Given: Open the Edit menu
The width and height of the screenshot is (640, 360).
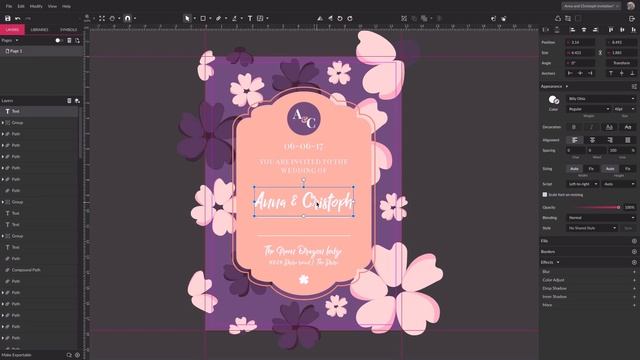Looking at the screenshot, I should coord(21,6).
